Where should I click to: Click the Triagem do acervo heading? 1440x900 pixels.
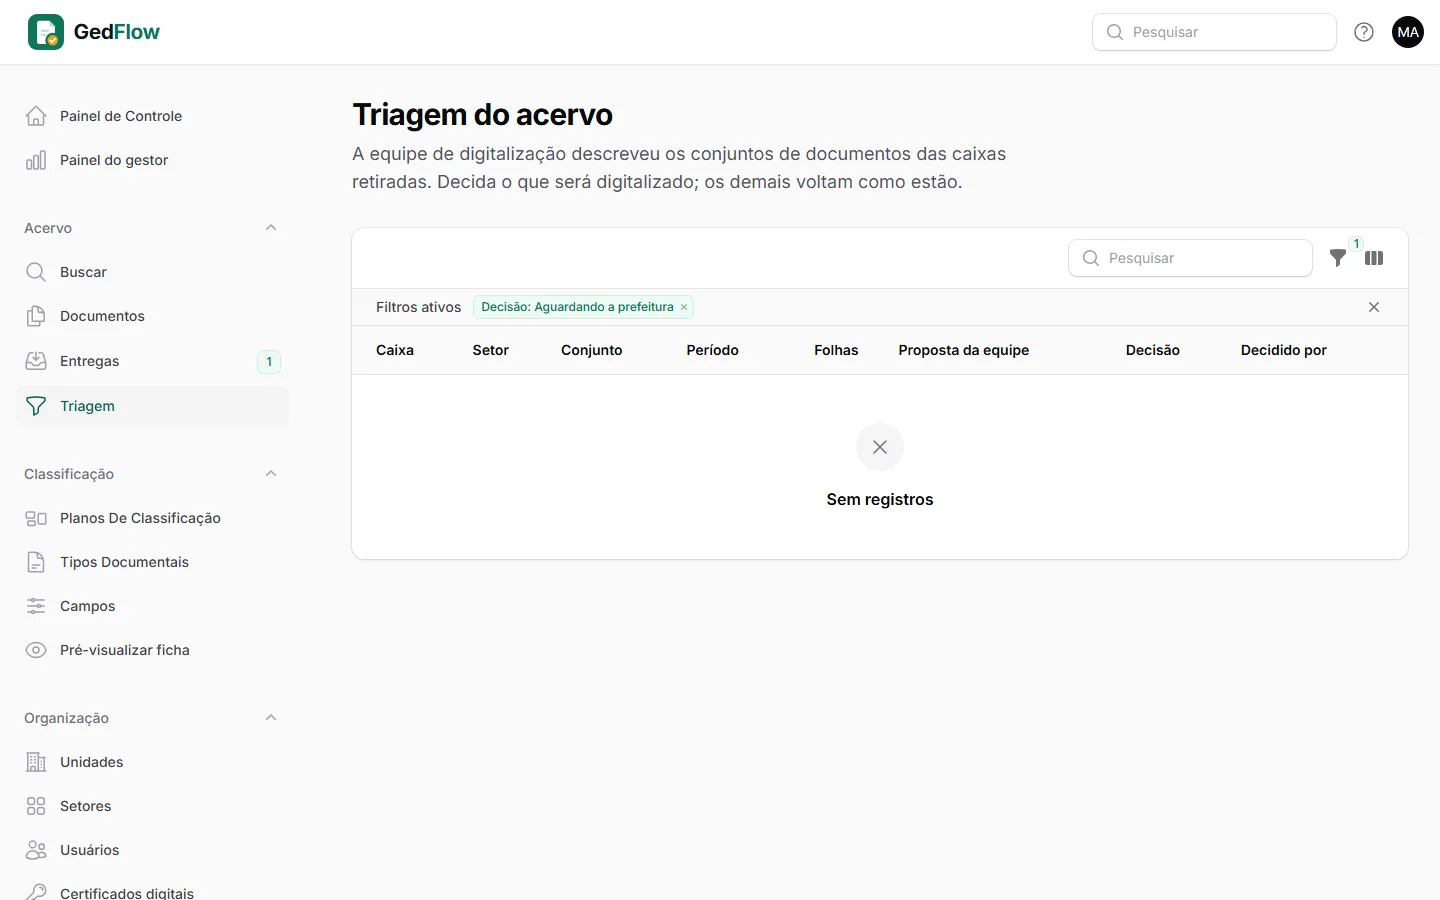[x=483, y=115]
